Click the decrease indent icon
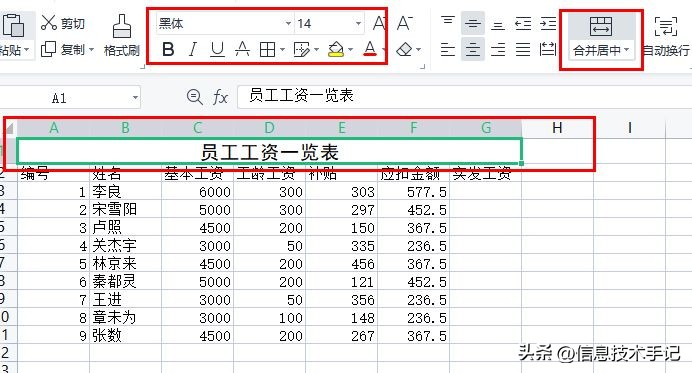 [x=523, y=23]
